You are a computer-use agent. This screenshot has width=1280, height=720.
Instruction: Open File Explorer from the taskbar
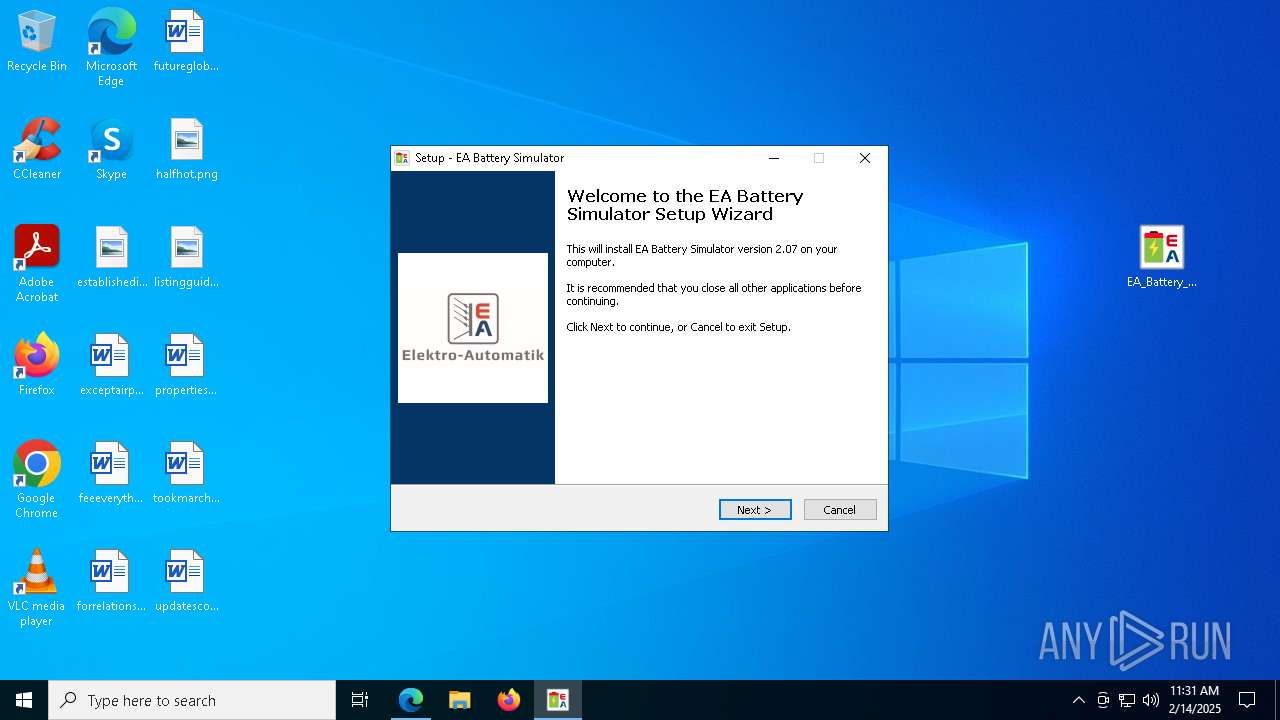click(x=460, y=700)
